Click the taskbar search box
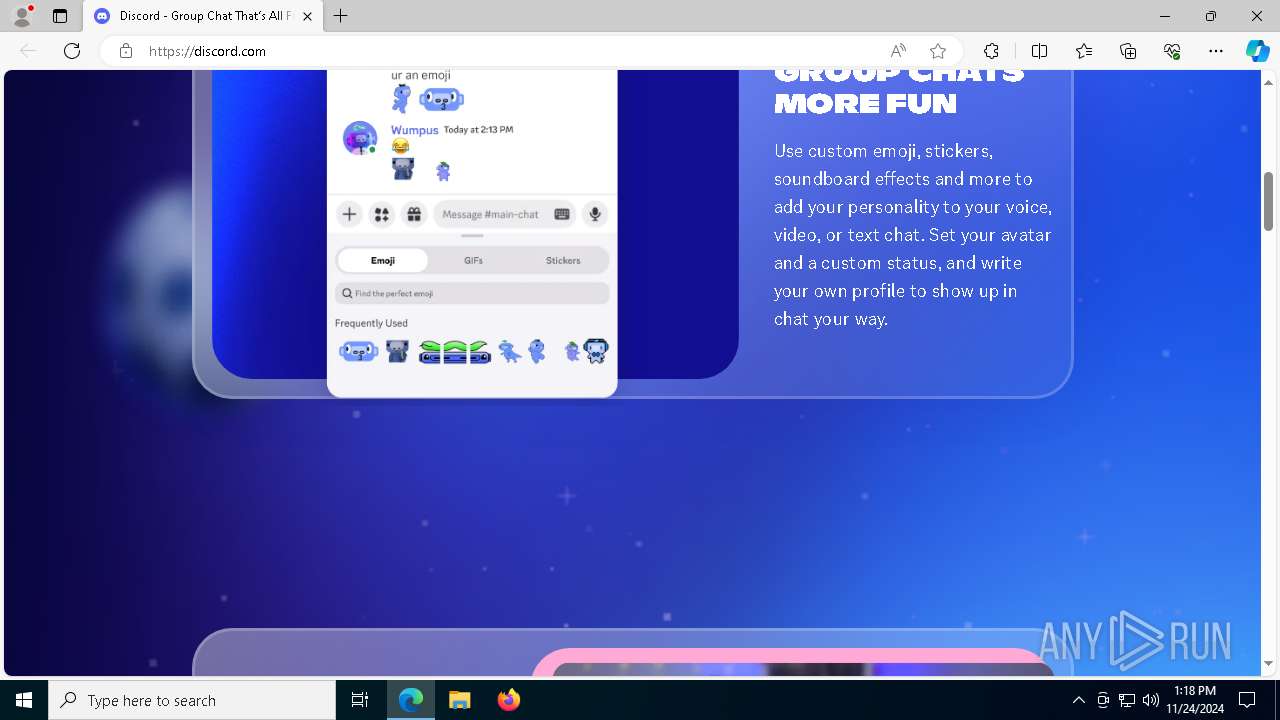 click(192, 700)
